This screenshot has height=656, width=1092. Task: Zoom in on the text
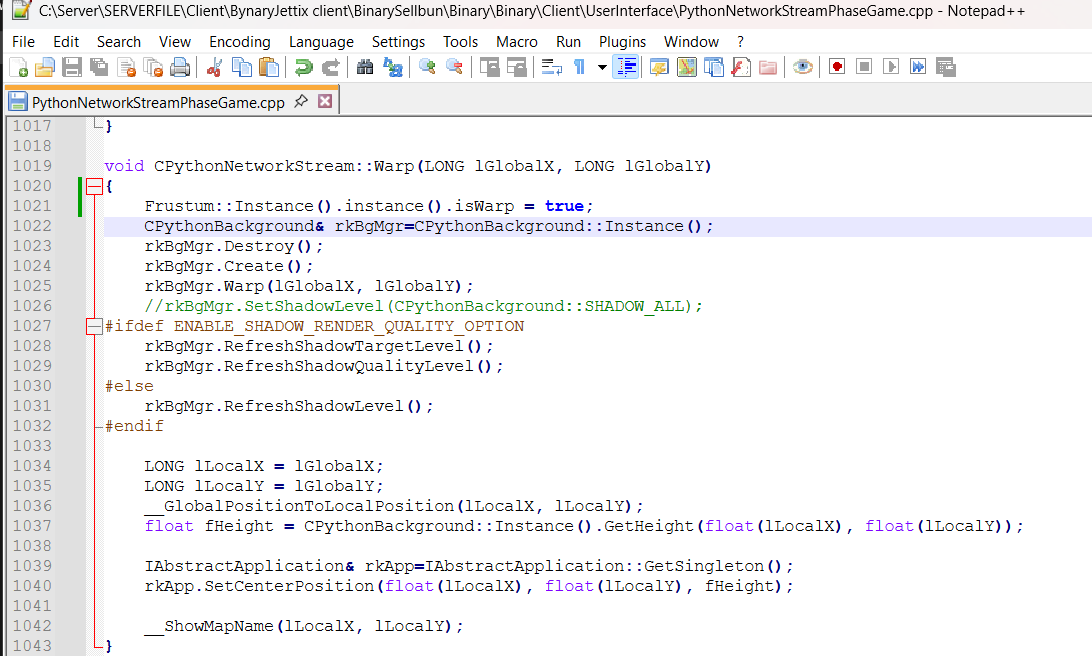pos(427,68)
